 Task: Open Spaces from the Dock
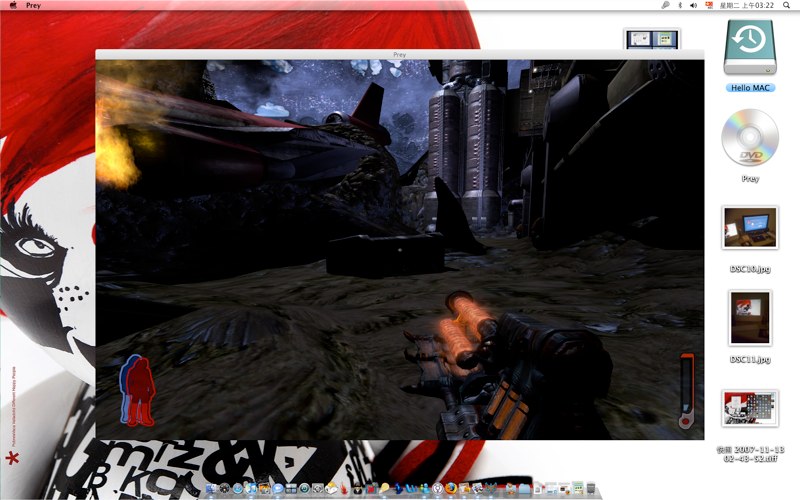[x=291, y=488]
